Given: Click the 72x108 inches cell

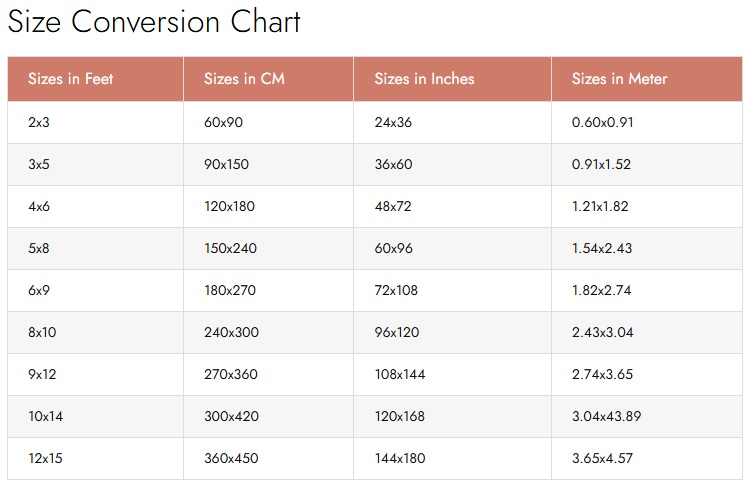Looking at the screenshot, I should 452,290.
